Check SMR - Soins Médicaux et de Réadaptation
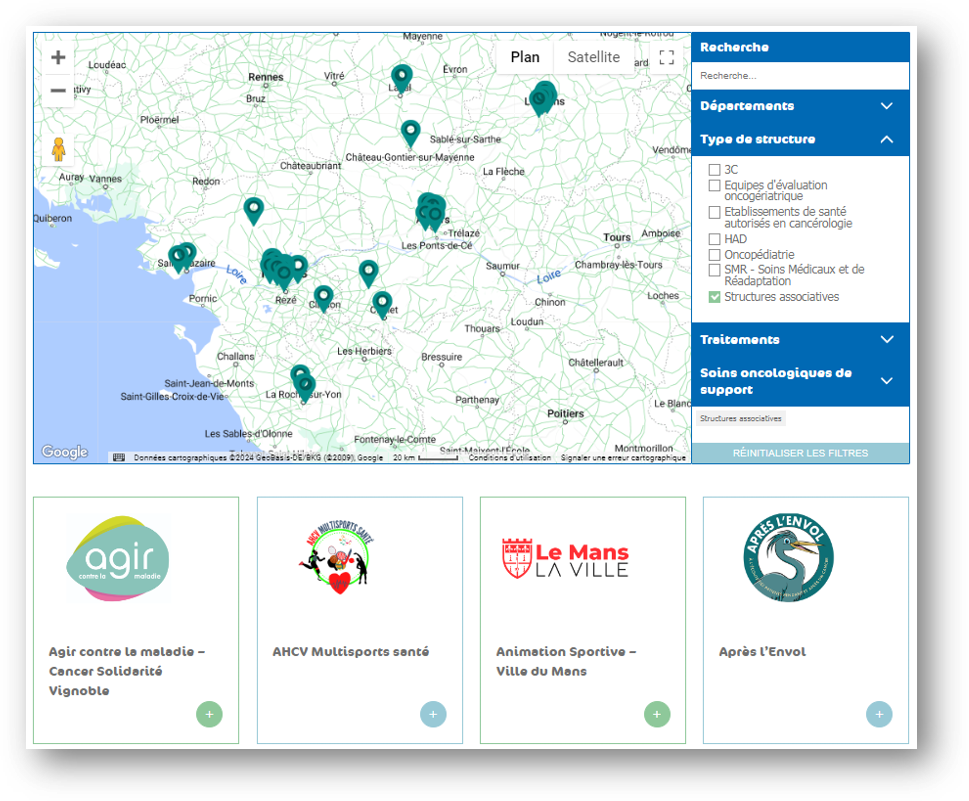 tap(714, 270)
